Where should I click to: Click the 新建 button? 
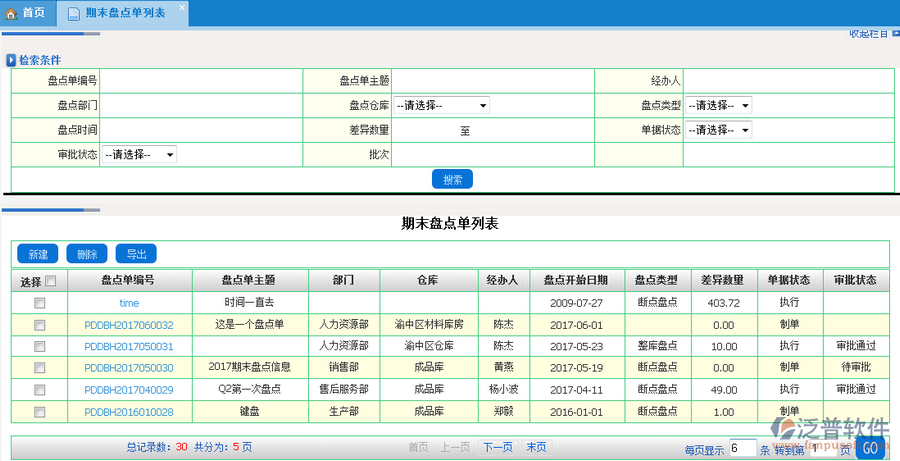click(x=38, y=254)
